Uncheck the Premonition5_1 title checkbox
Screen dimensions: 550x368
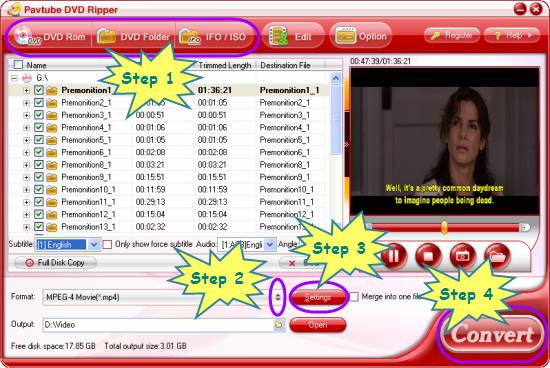39,140
